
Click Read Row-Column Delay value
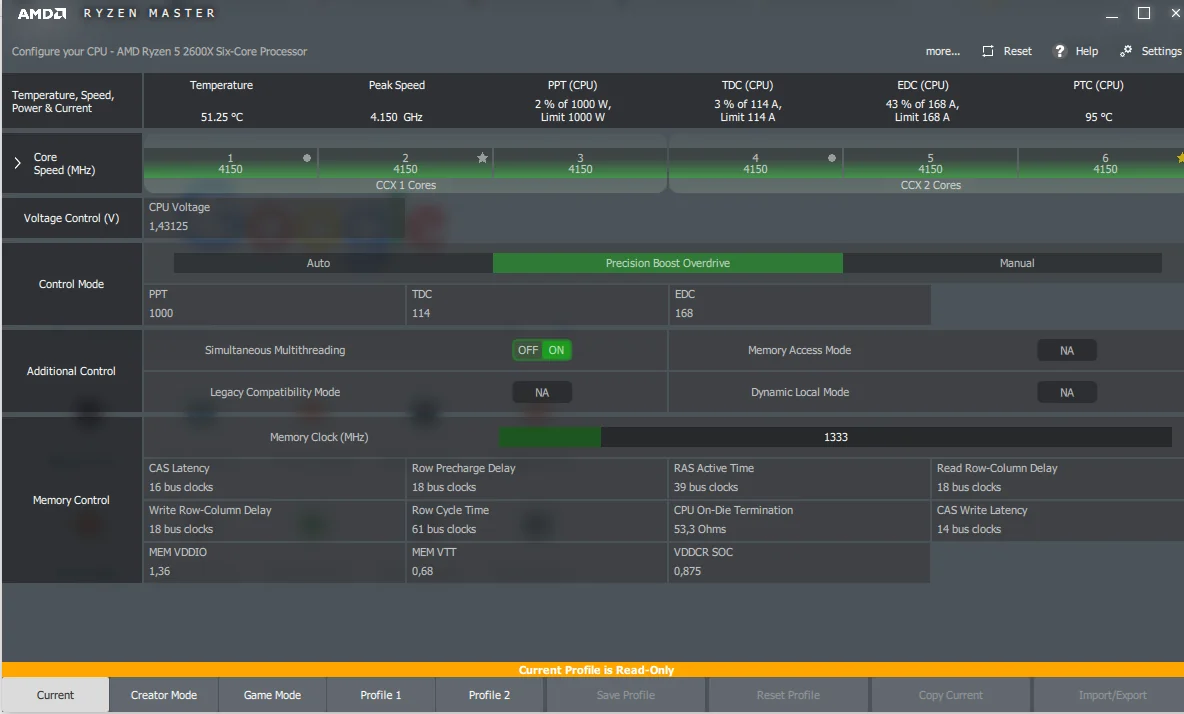pyautogui.click(x=969, y=488)
